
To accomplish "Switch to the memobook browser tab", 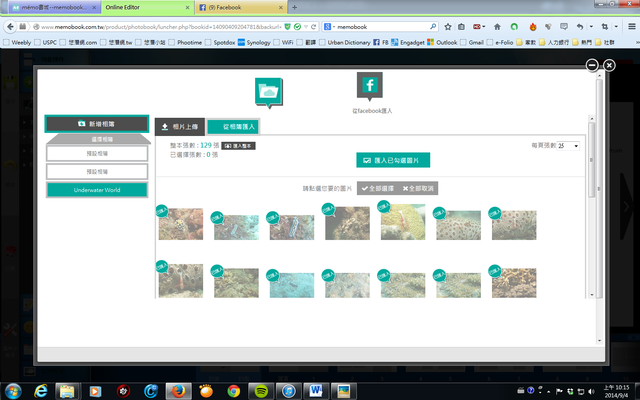I will point(54,7).
